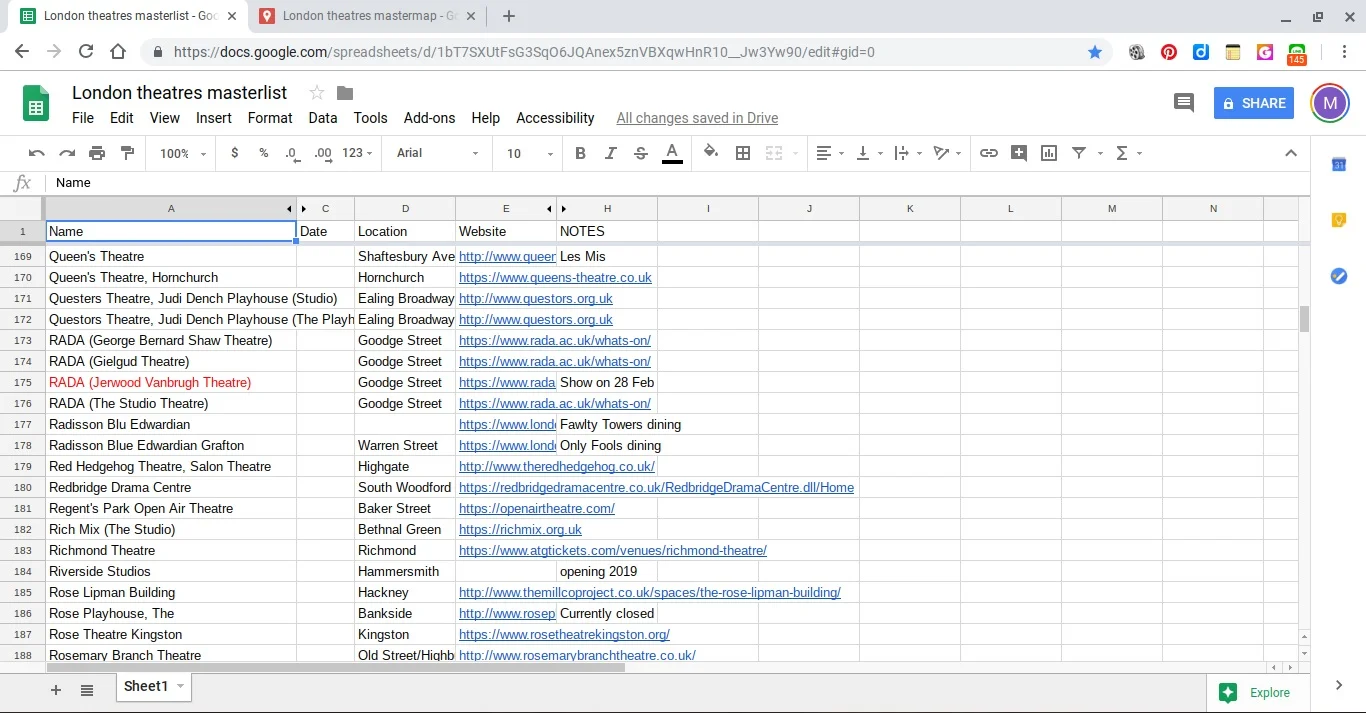Image resolution: width=1366 pixels, height=713 pixels.
Task: Click the Insert comment icon
Action: click(x=1019, y=153)
